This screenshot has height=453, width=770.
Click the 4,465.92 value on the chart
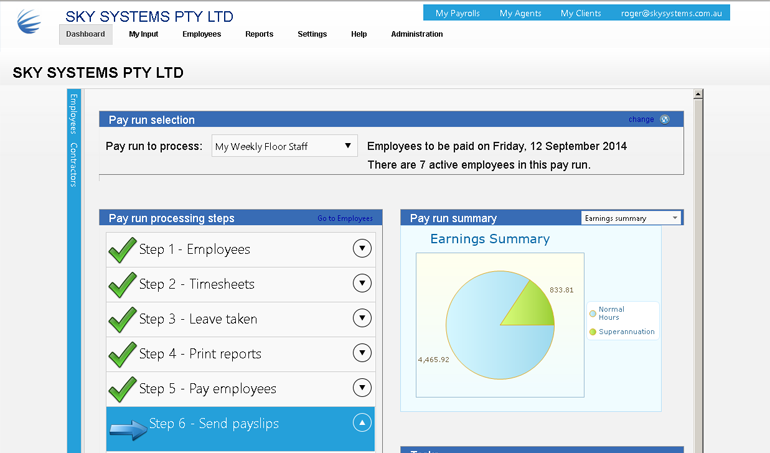(434, 360)
